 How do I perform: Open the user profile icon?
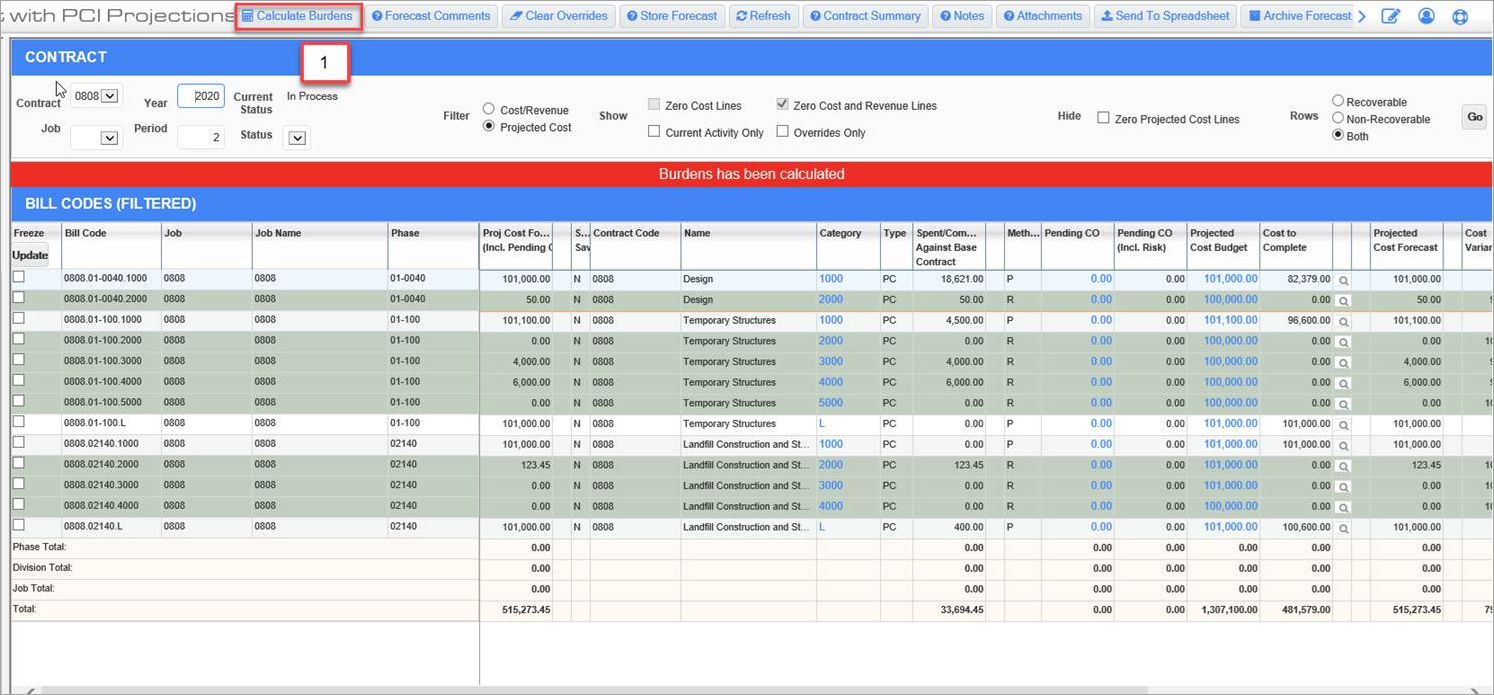tap(1426, 16)
